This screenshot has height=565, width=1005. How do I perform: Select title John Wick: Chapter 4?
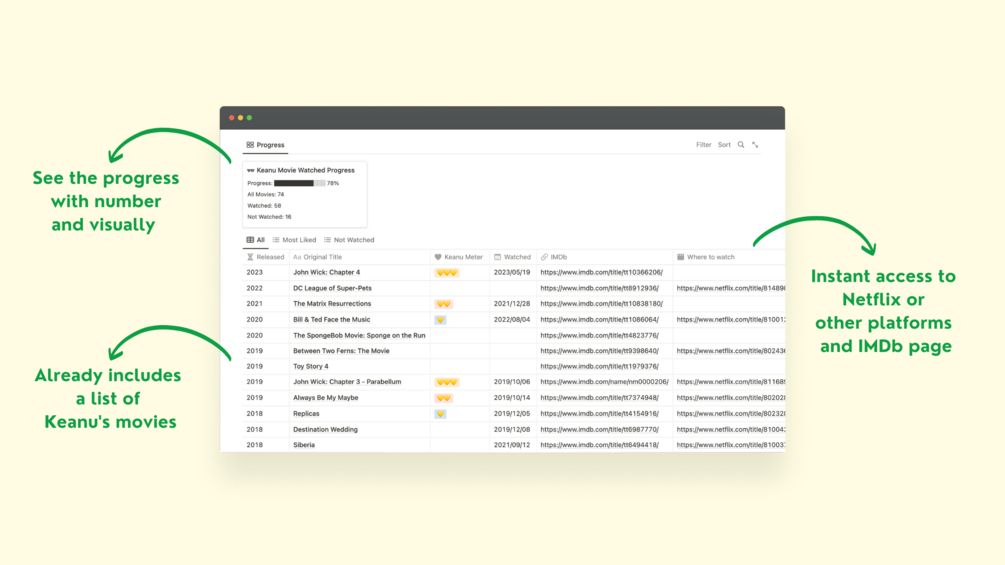point(326,272)
